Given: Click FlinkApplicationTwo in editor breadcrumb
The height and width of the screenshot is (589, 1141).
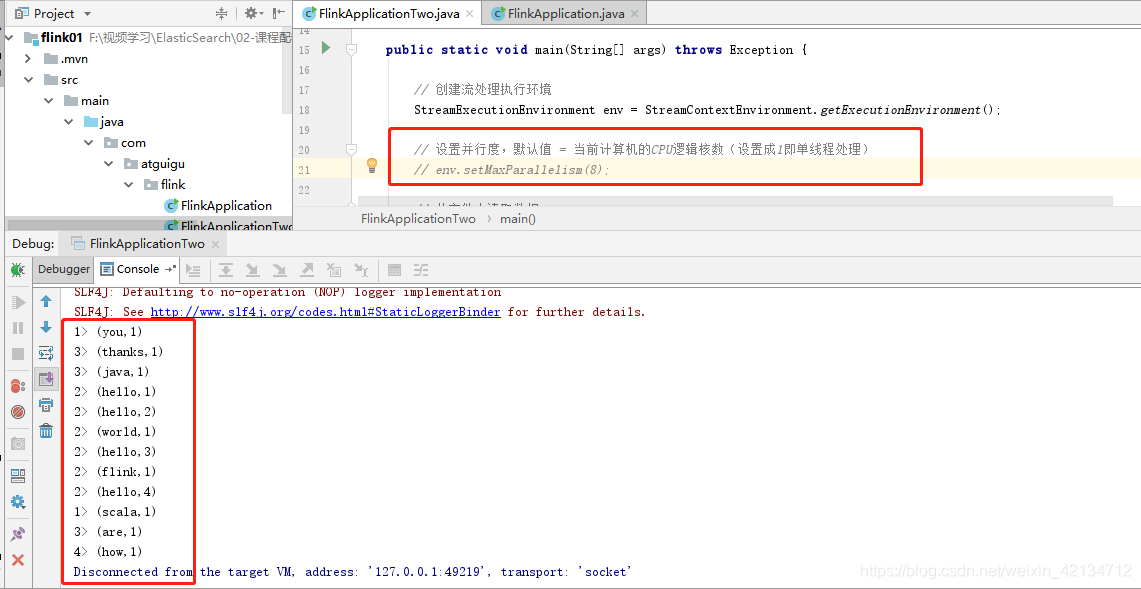Looking at the screenshot, I should [418, 218].
